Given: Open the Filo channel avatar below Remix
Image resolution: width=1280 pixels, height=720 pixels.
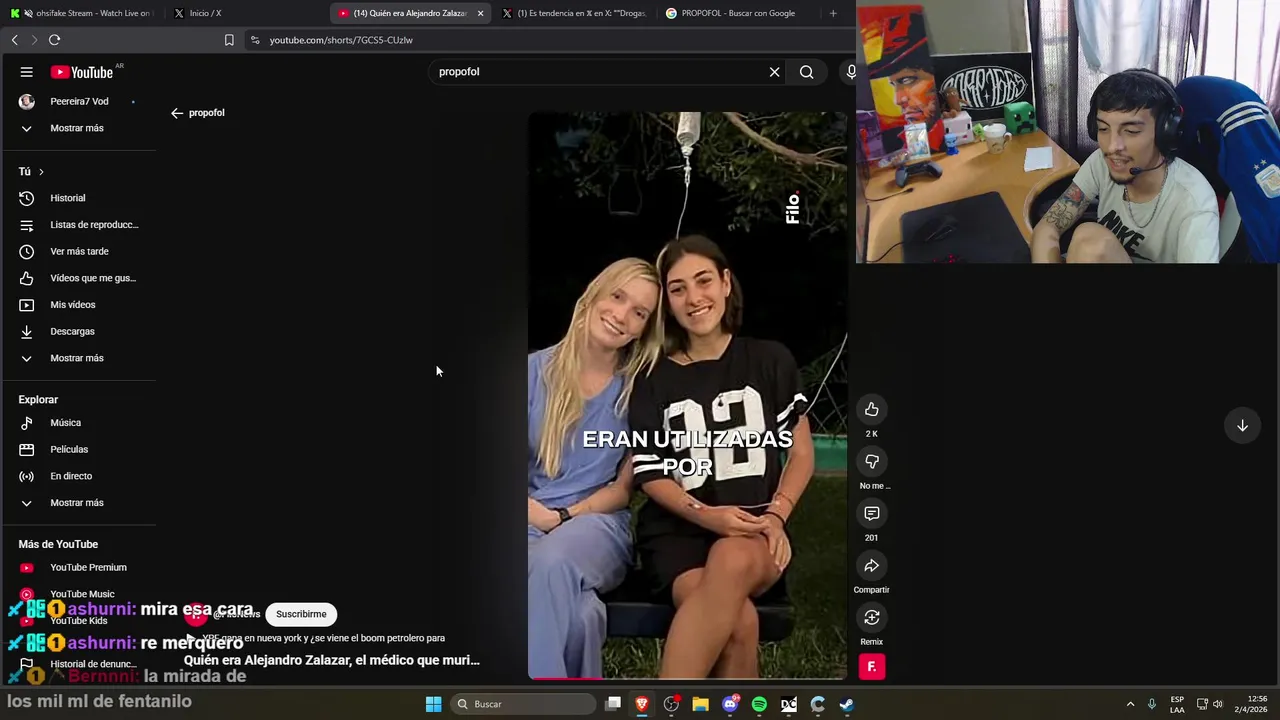Looking at the screenshot, I should click(x=872, y=667).
